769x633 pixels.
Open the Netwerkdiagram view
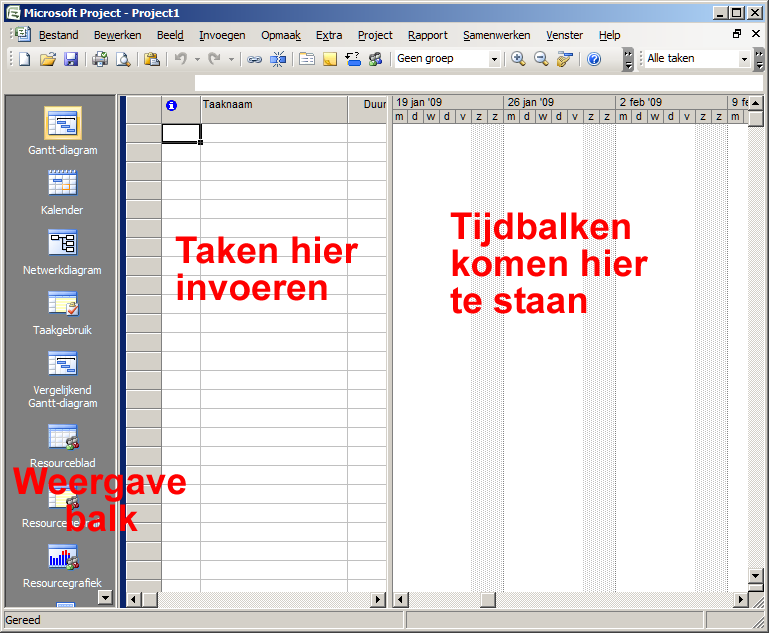pyautogui.click(x=62, y=253)
